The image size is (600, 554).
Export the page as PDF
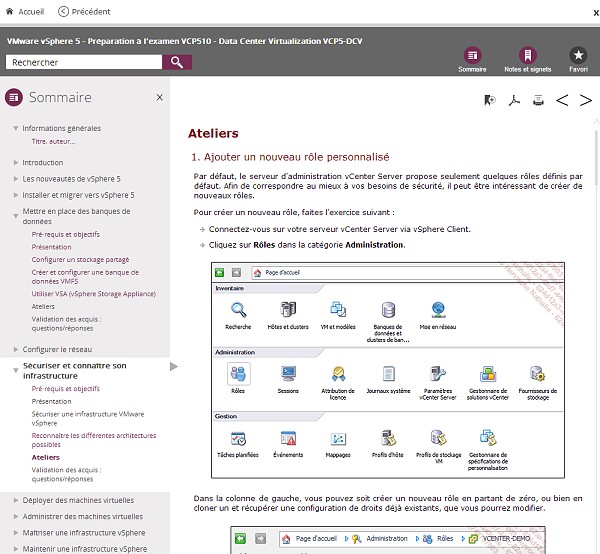[x=514, y=100]
